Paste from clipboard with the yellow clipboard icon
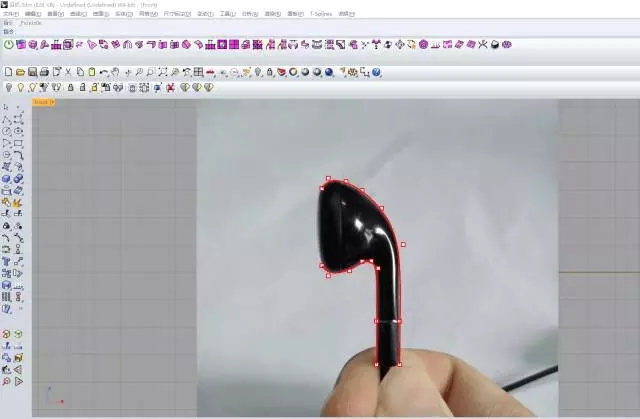 click(92, 72)
